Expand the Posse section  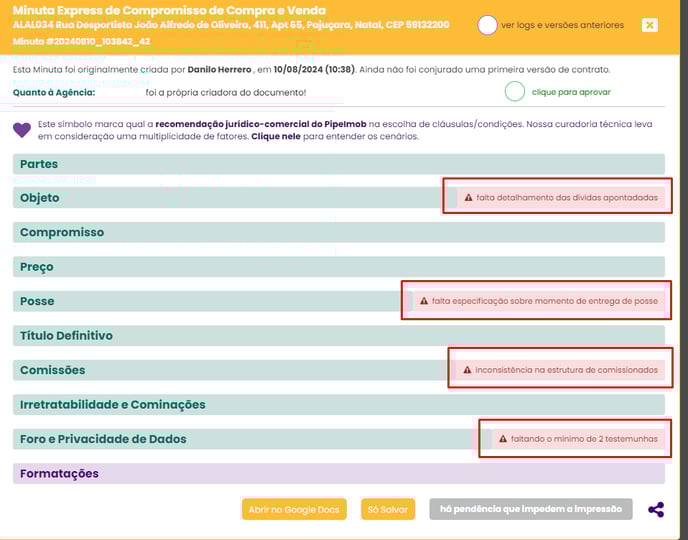pos(339,301)
